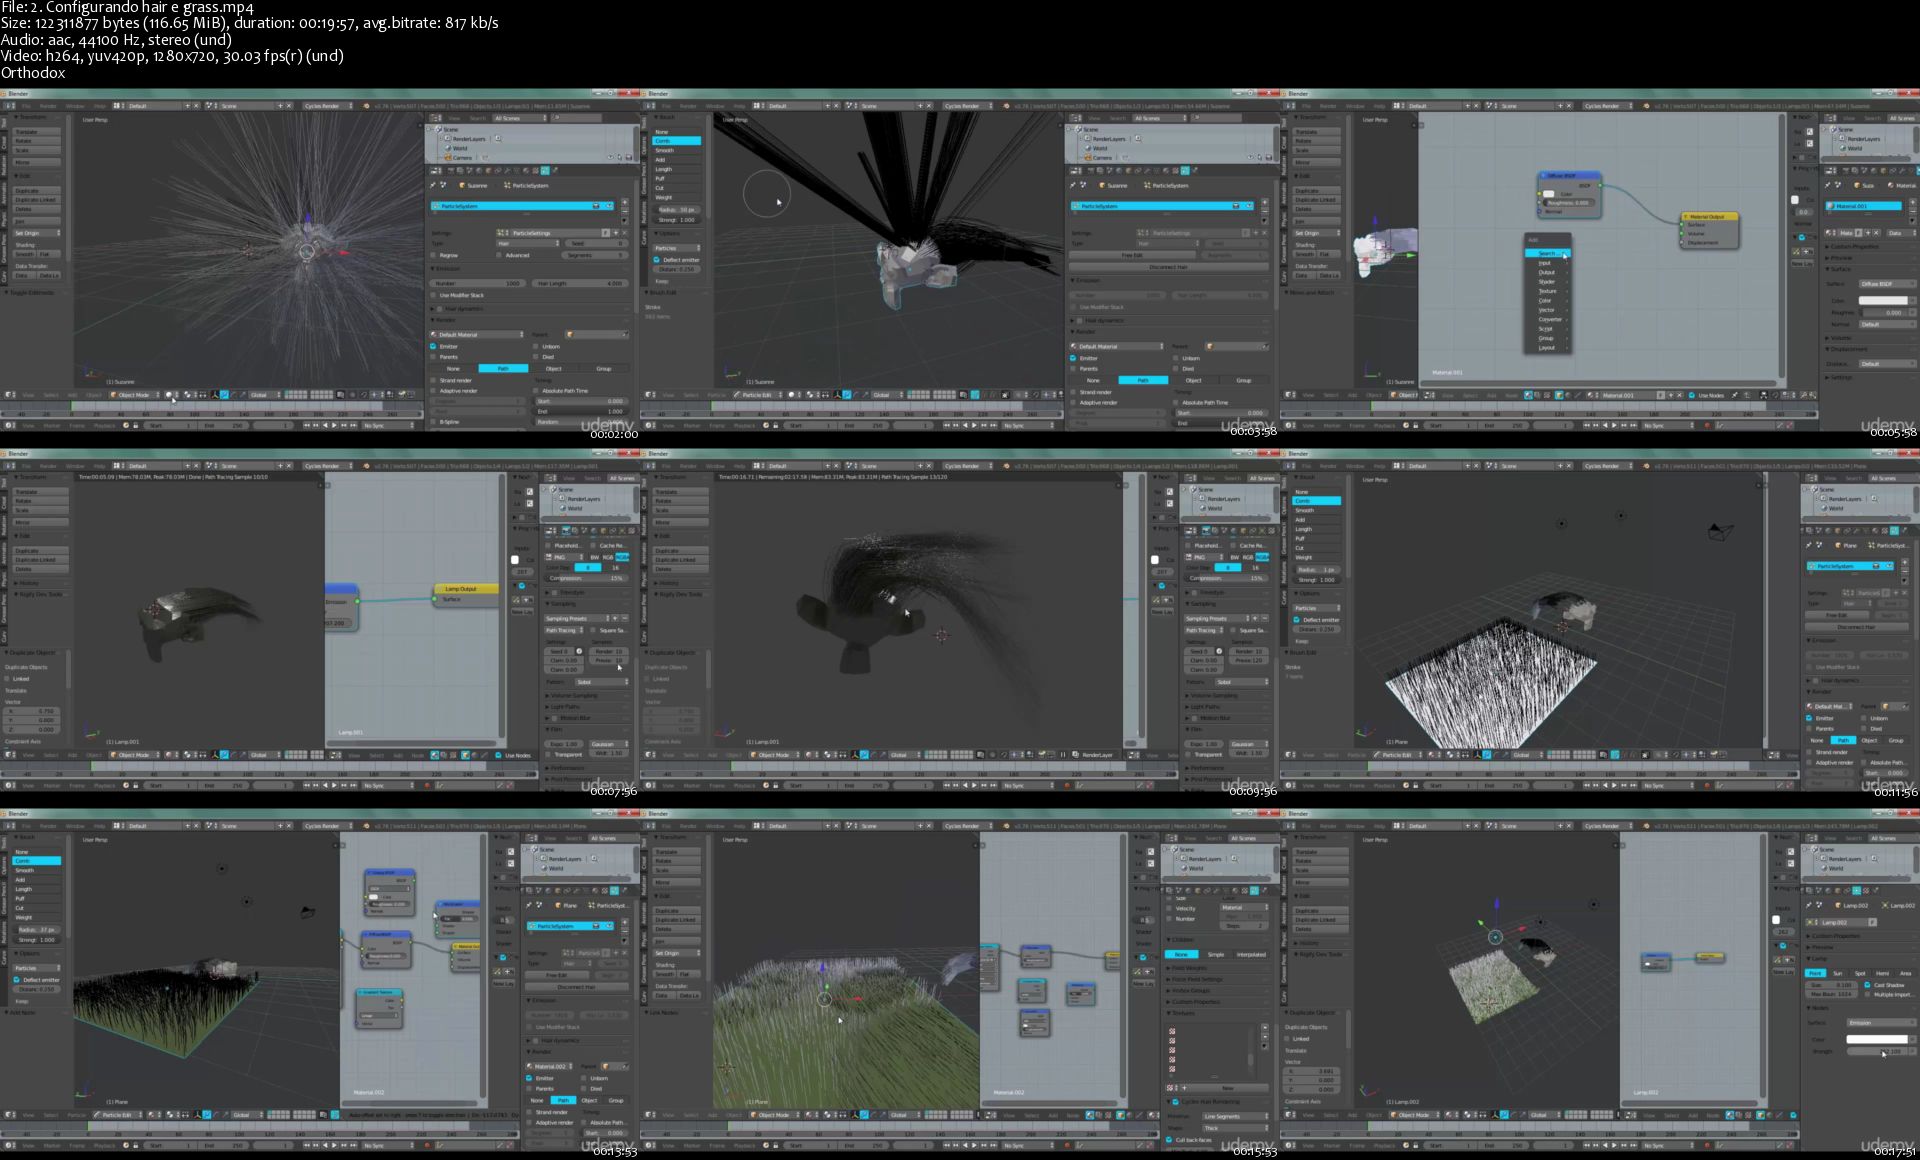Open Set Origin dropdown in 00:02:00 frame
Screen dimensions: 1920x1160
tap(37, 233)
